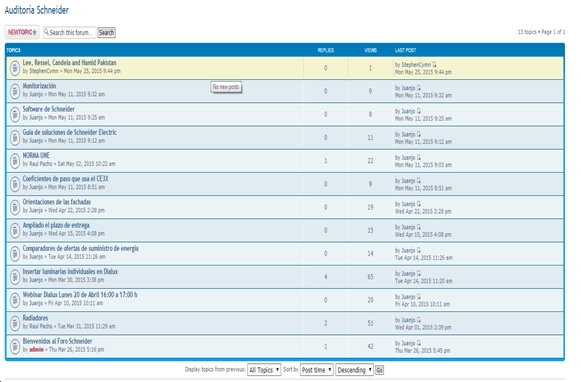Focus the Search this forum field

(70, 33)
